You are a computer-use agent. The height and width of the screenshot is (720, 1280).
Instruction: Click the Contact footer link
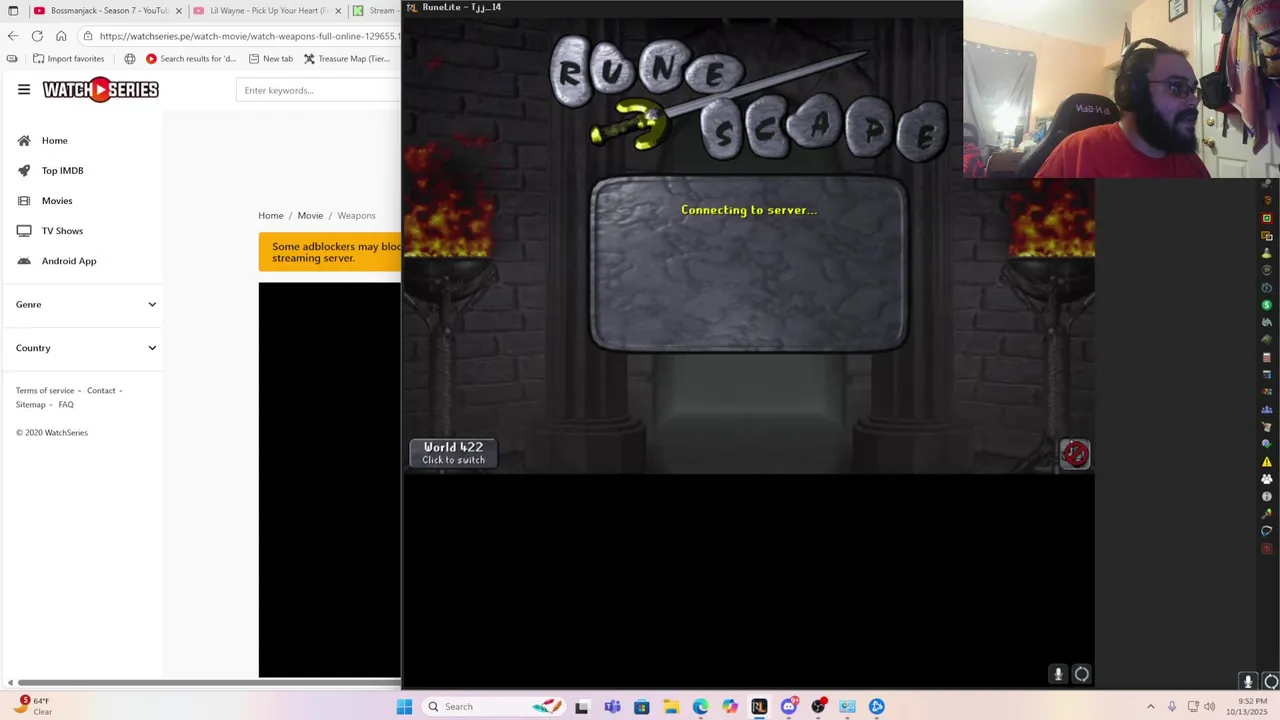click(101, 391)
